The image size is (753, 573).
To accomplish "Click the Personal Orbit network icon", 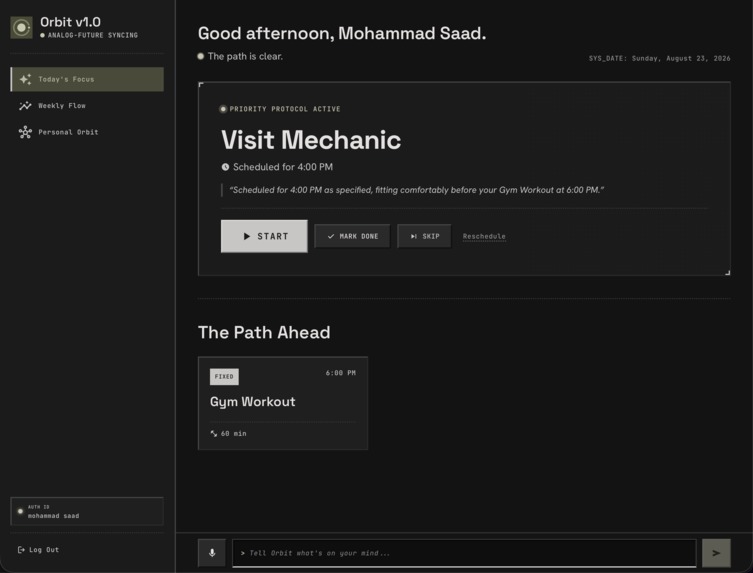I will (25, 132).
